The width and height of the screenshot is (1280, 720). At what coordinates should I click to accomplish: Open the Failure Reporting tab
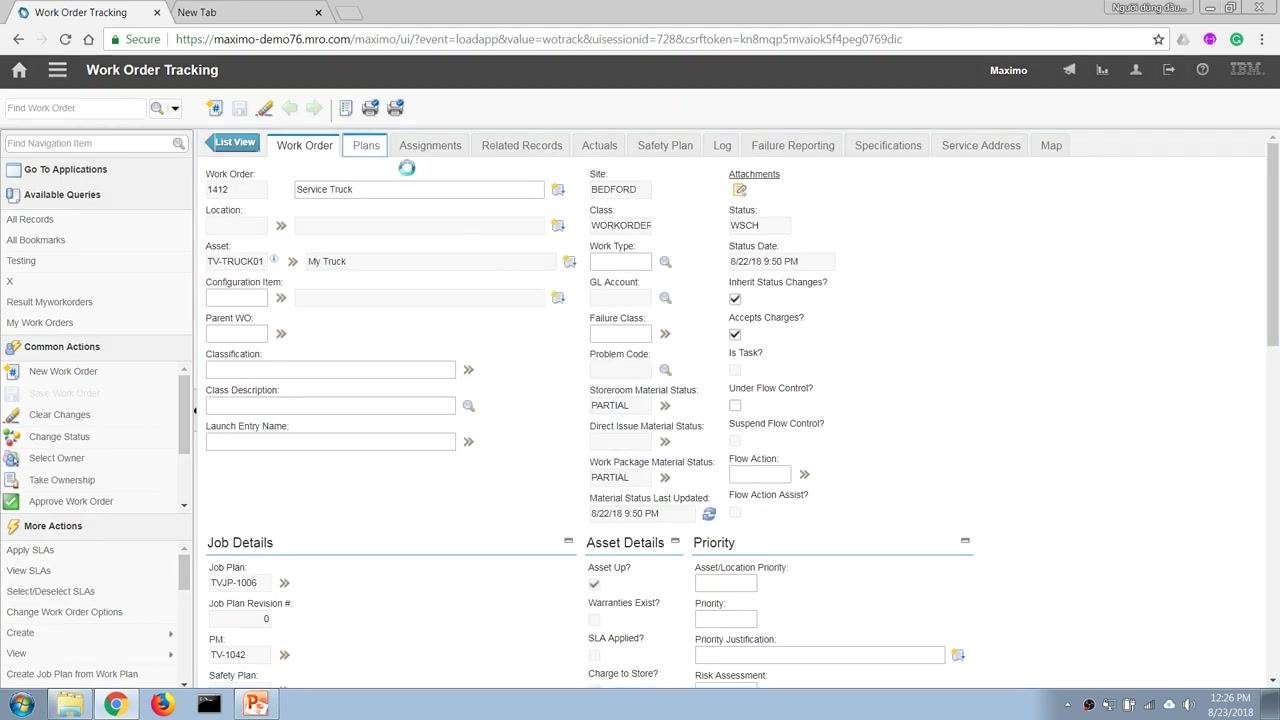(793, 145)
